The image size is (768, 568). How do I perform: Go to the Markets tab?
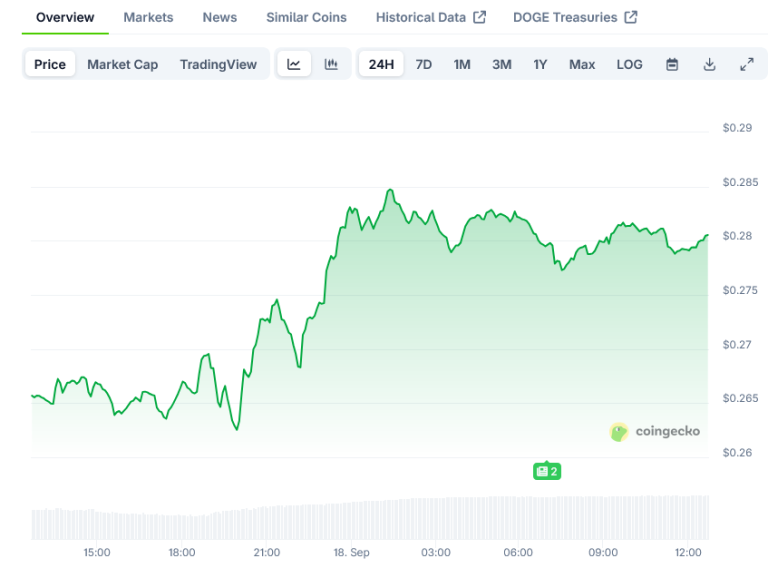(148, 17)
